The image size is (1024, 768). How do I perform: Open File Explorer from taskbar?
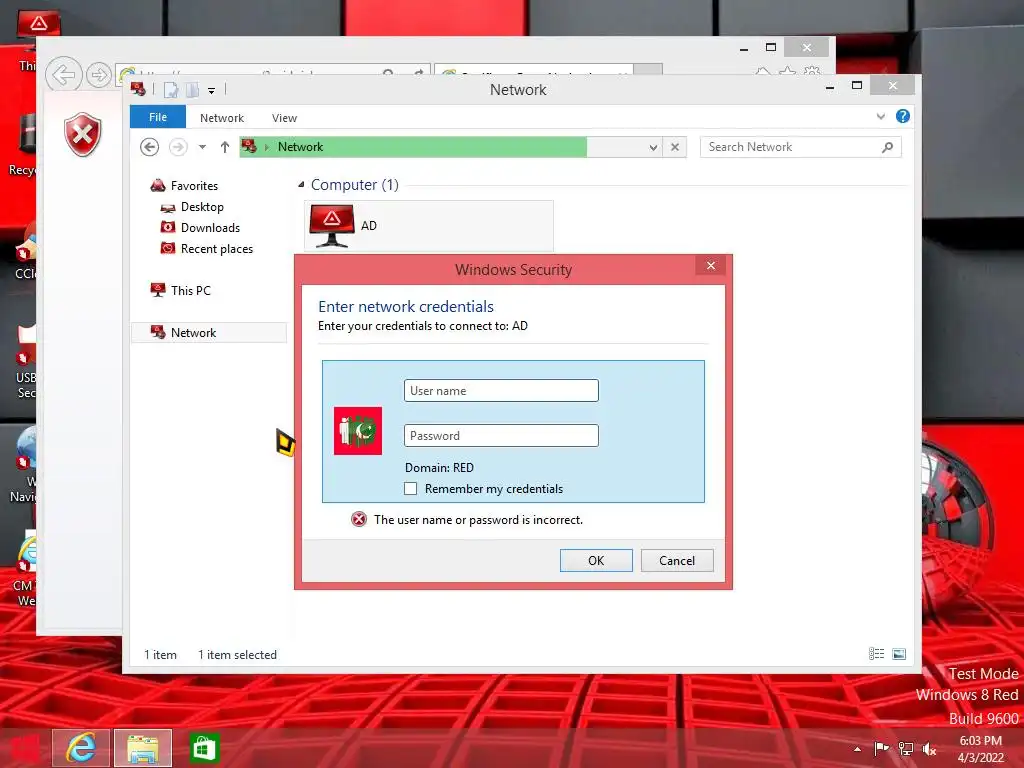[143, 748]
